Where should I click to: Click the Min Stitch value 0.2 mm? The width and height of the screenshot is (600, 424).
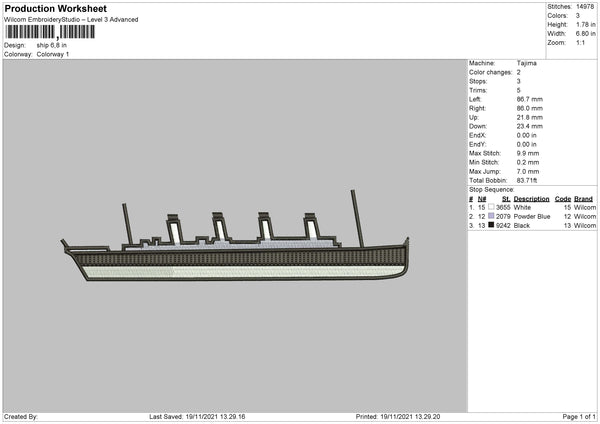coord(528,162)
